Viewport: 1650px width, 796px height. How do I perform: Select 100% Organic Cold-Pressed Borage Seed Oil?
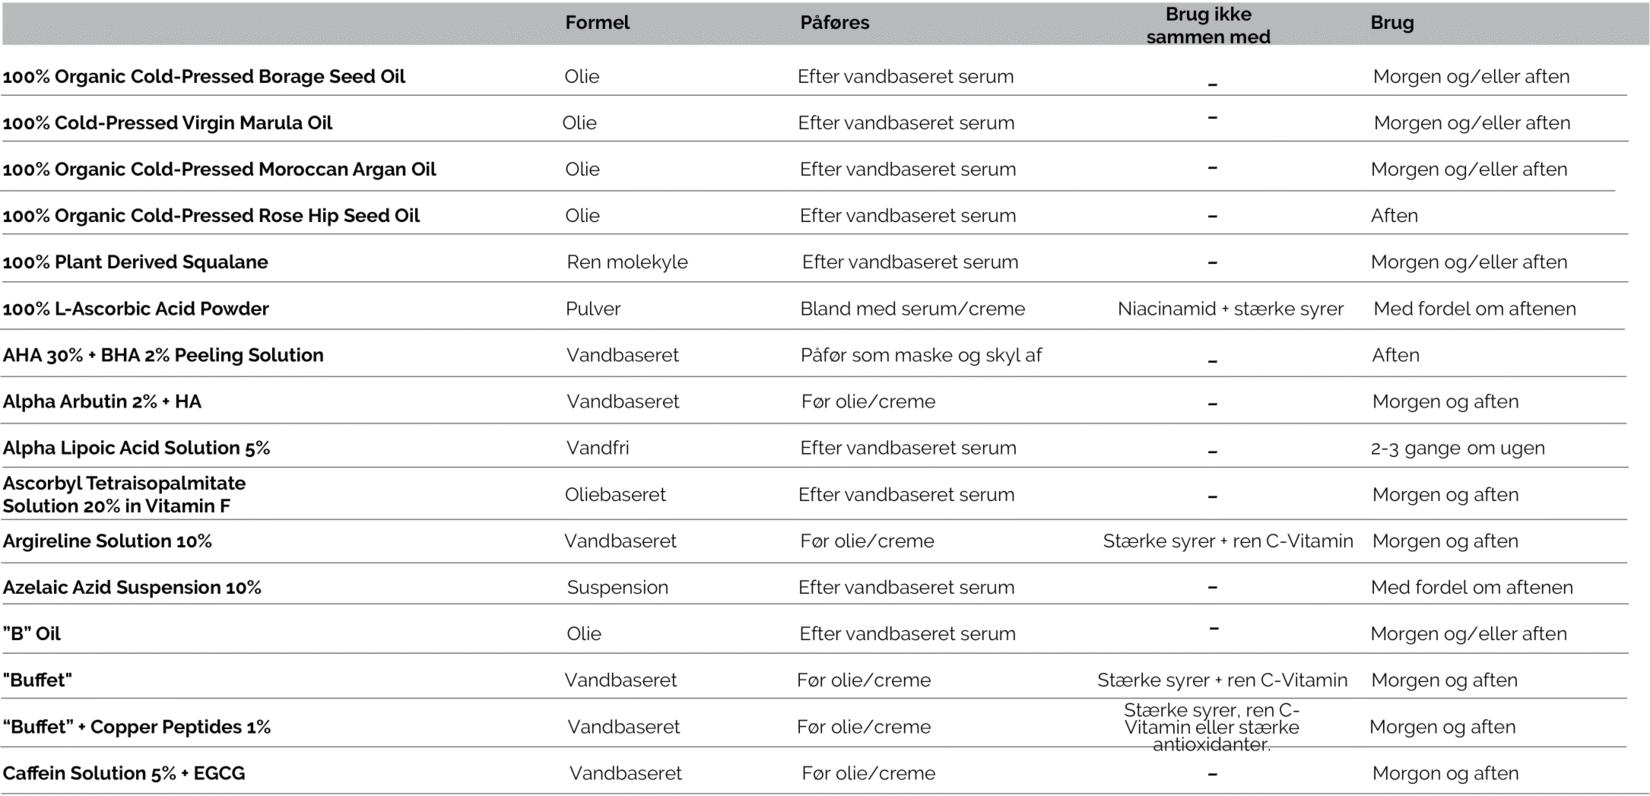(204, 77)
